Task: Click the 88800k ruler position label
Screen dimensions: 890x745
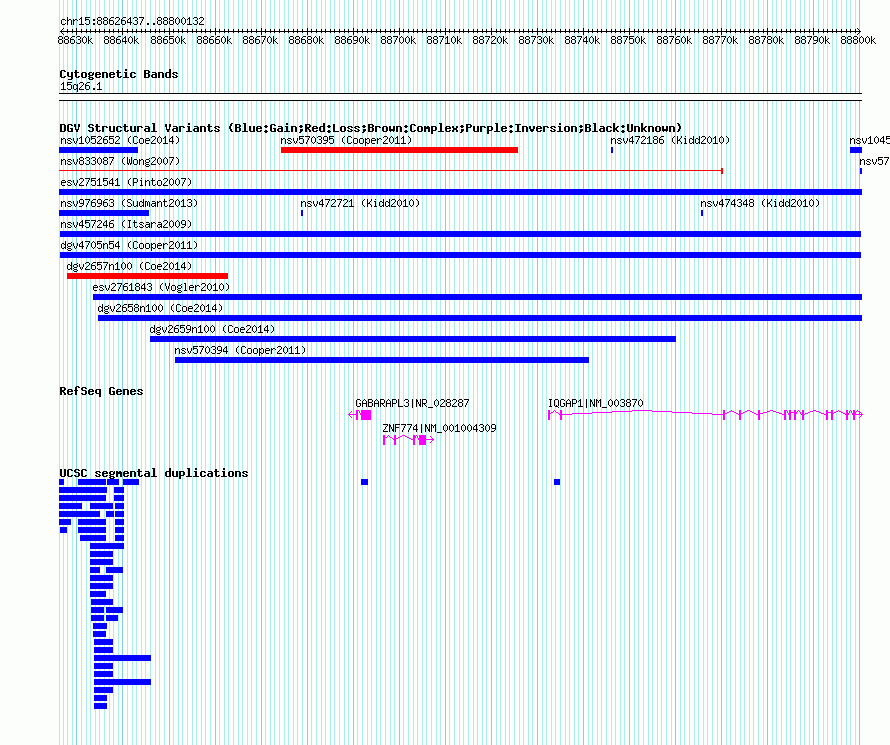Action: point(858,40)
